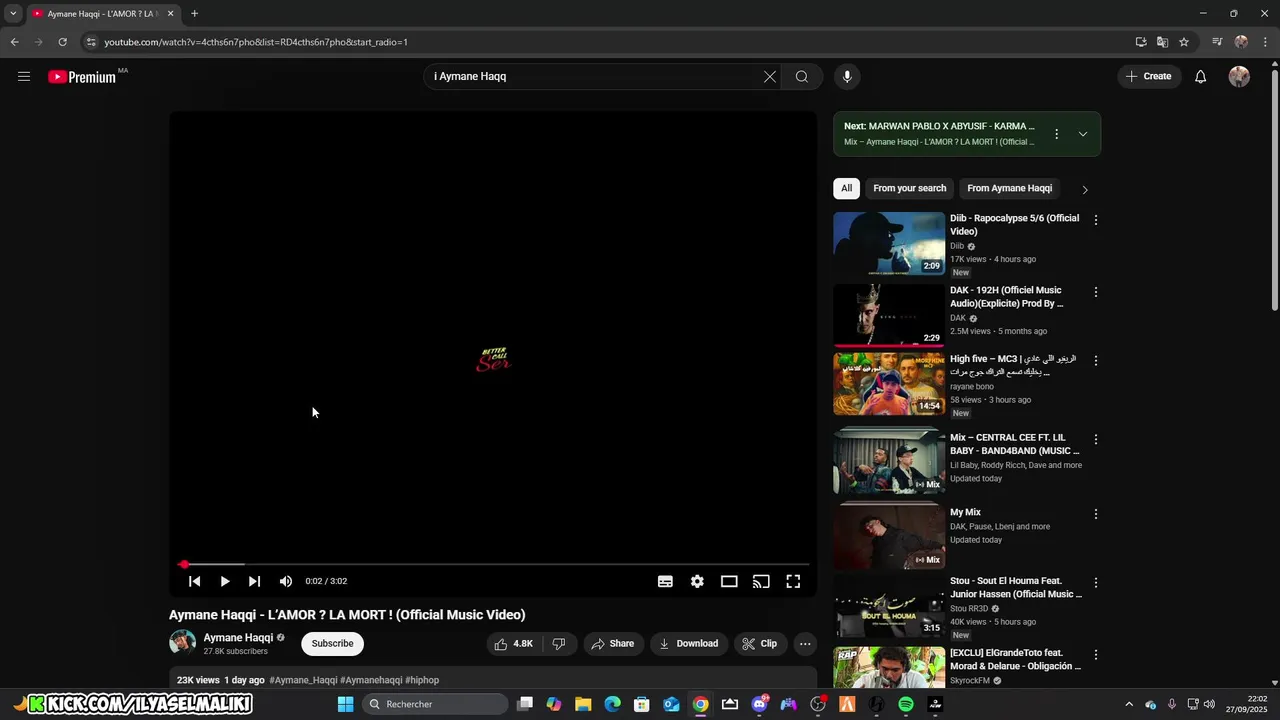Screen dimensions: 1280x720
Task: Share the video
Action: pos(613,644)
